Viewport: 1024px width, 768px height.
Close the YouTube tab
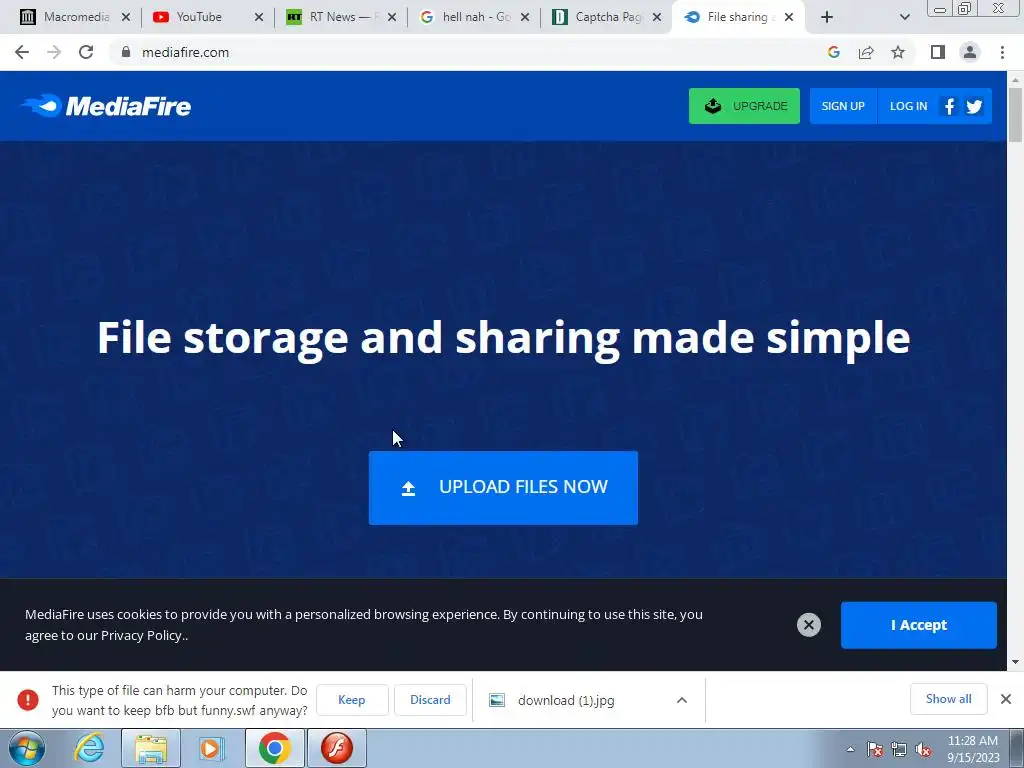(x=259, y=17)
